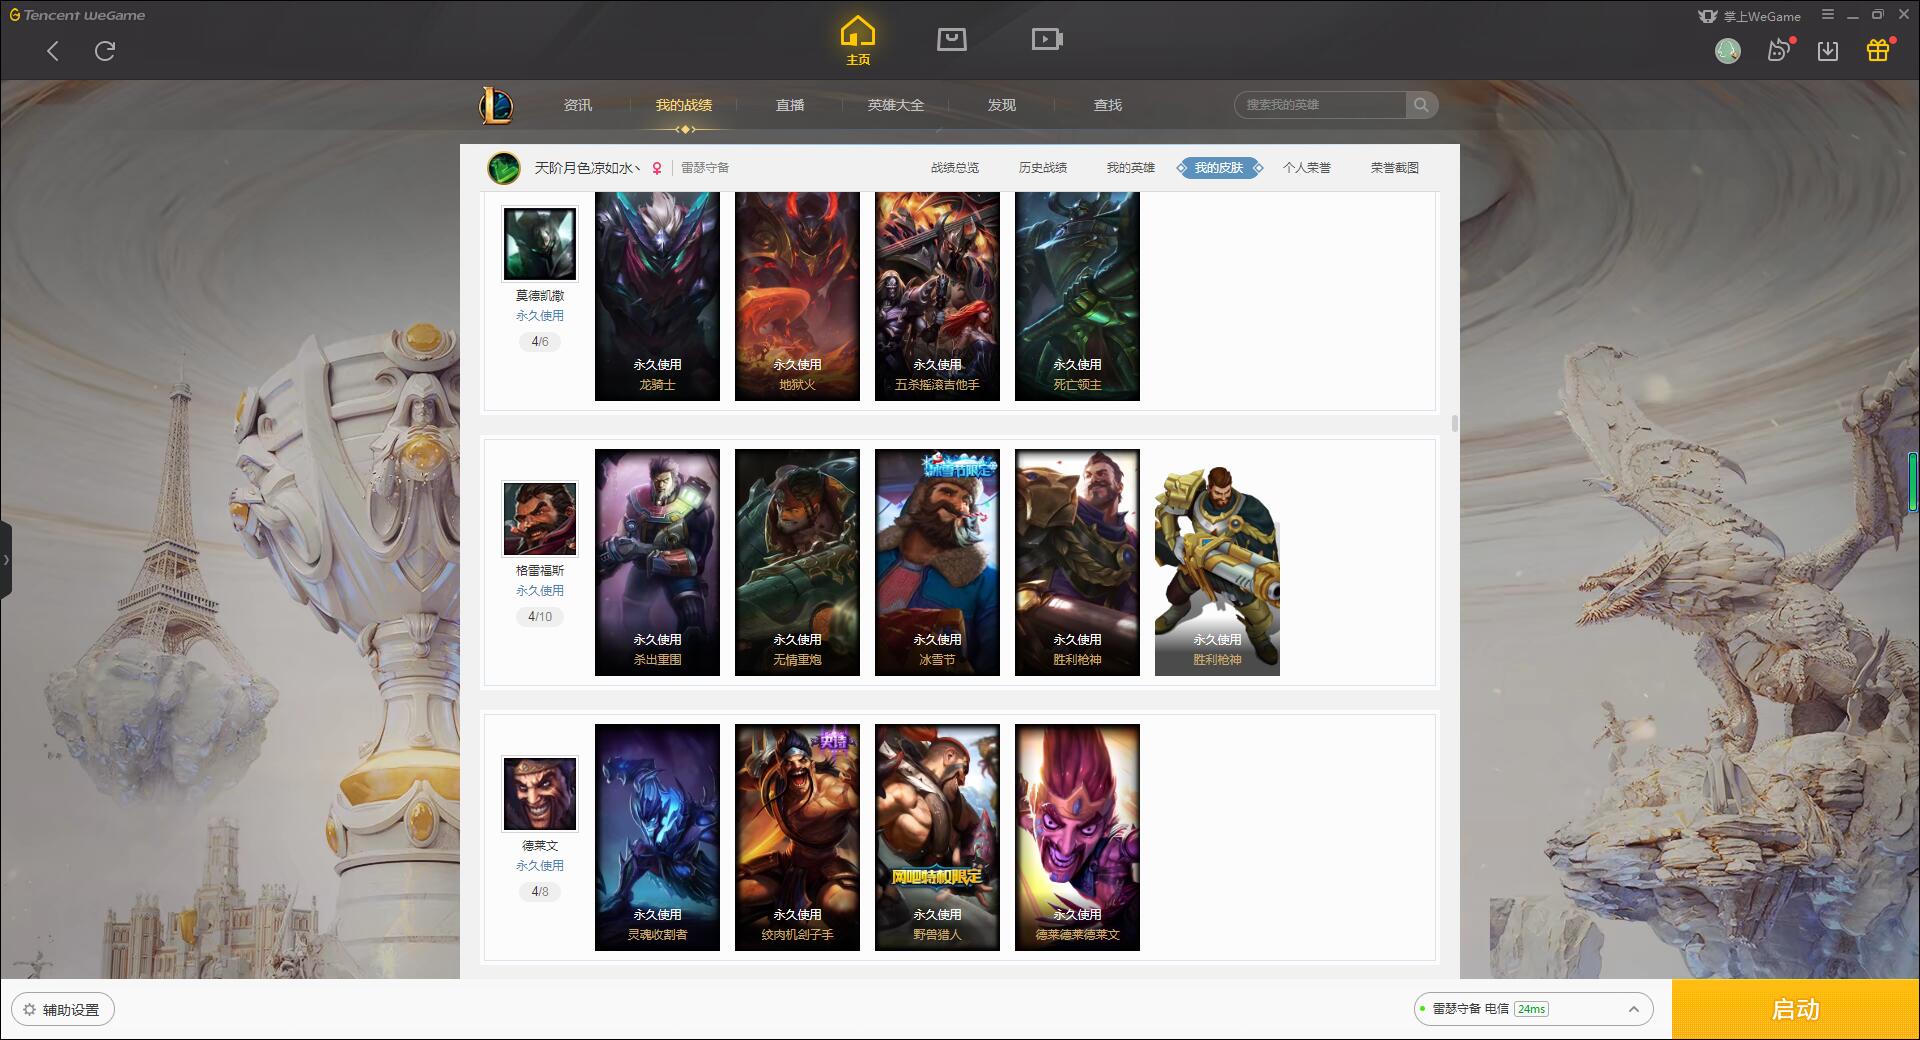Open the 战绩总览 sub-tab
Screen dimensions: 1920x1040
pos(955,168)
